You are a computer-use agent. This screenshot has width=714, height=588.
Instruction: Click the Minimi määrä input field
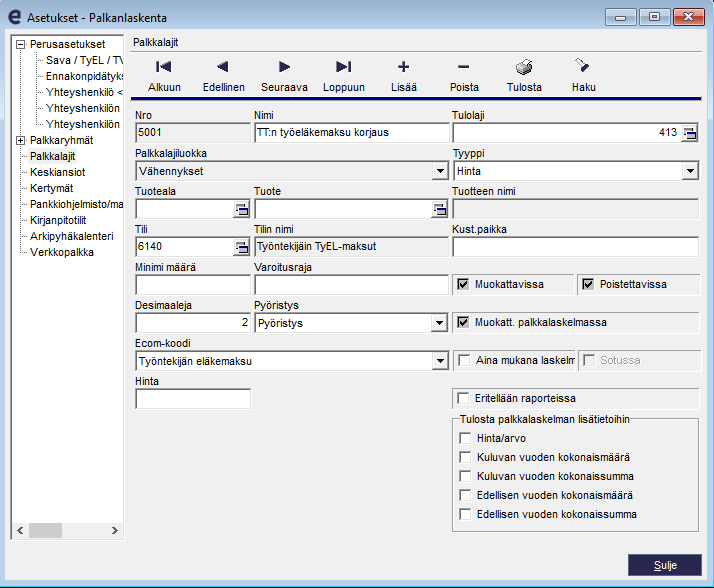(x=193, y=285)
